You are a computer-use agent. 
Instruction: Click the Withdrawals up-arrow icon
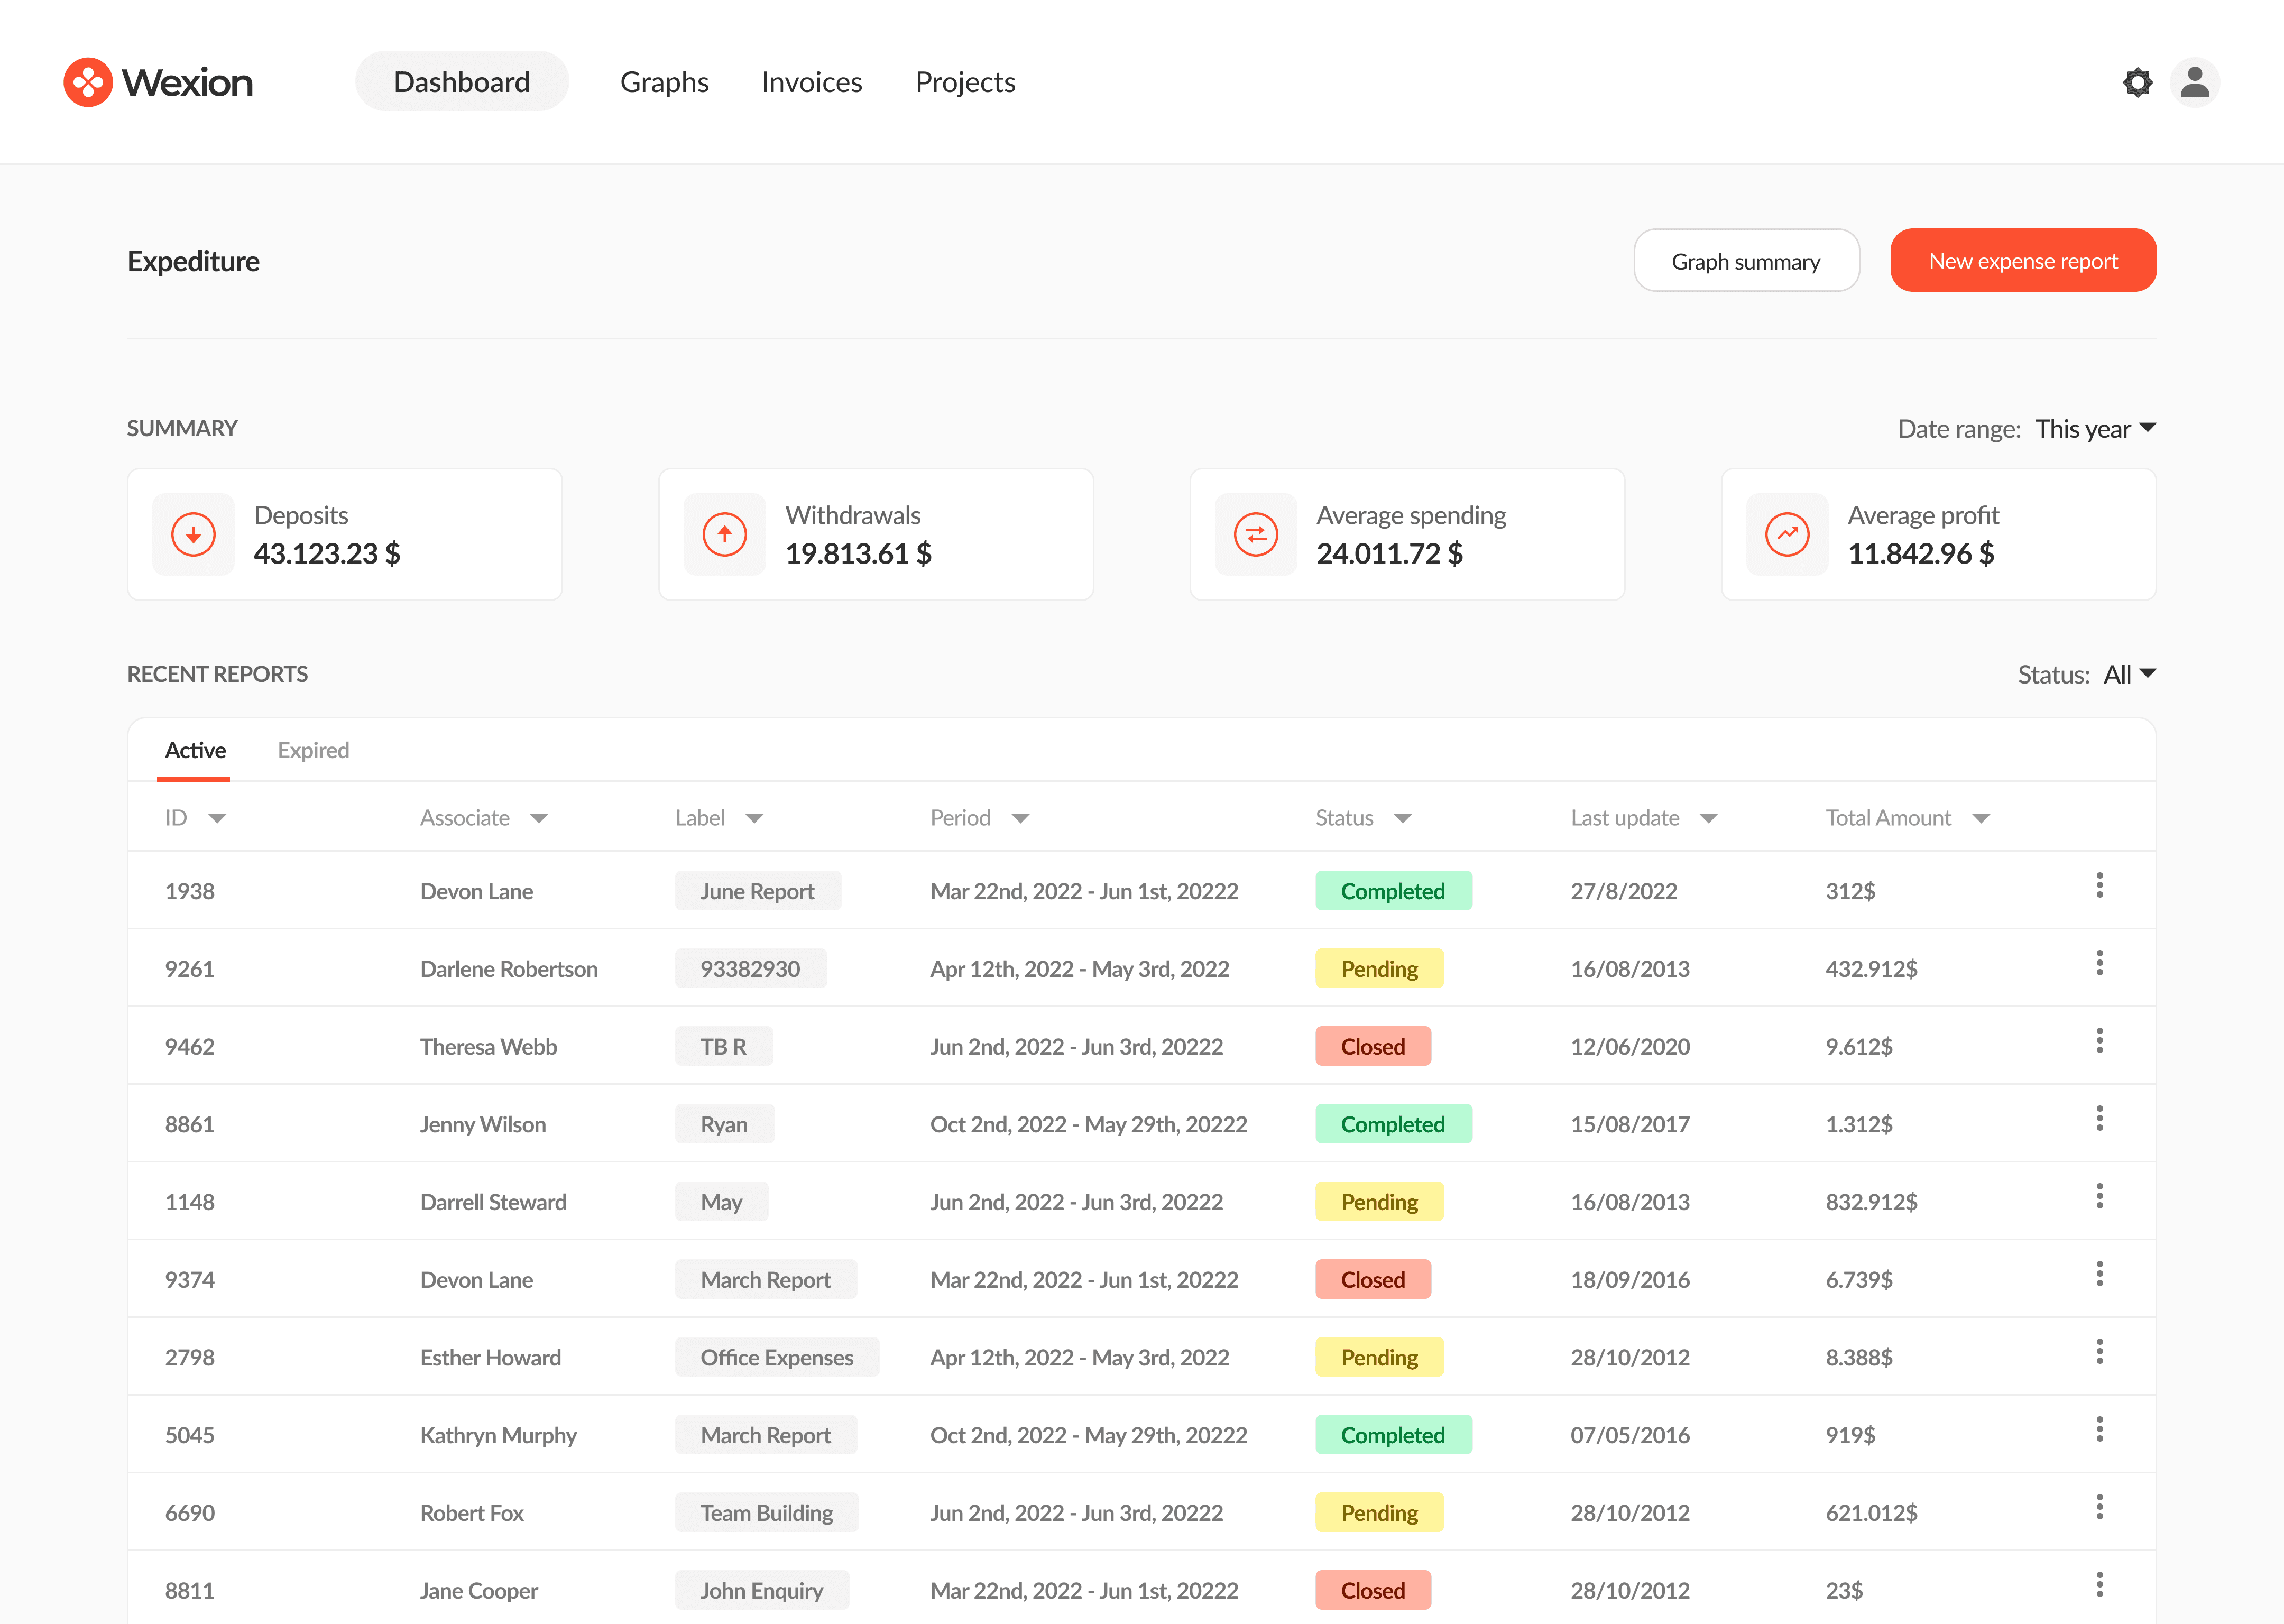click(724, 534)
